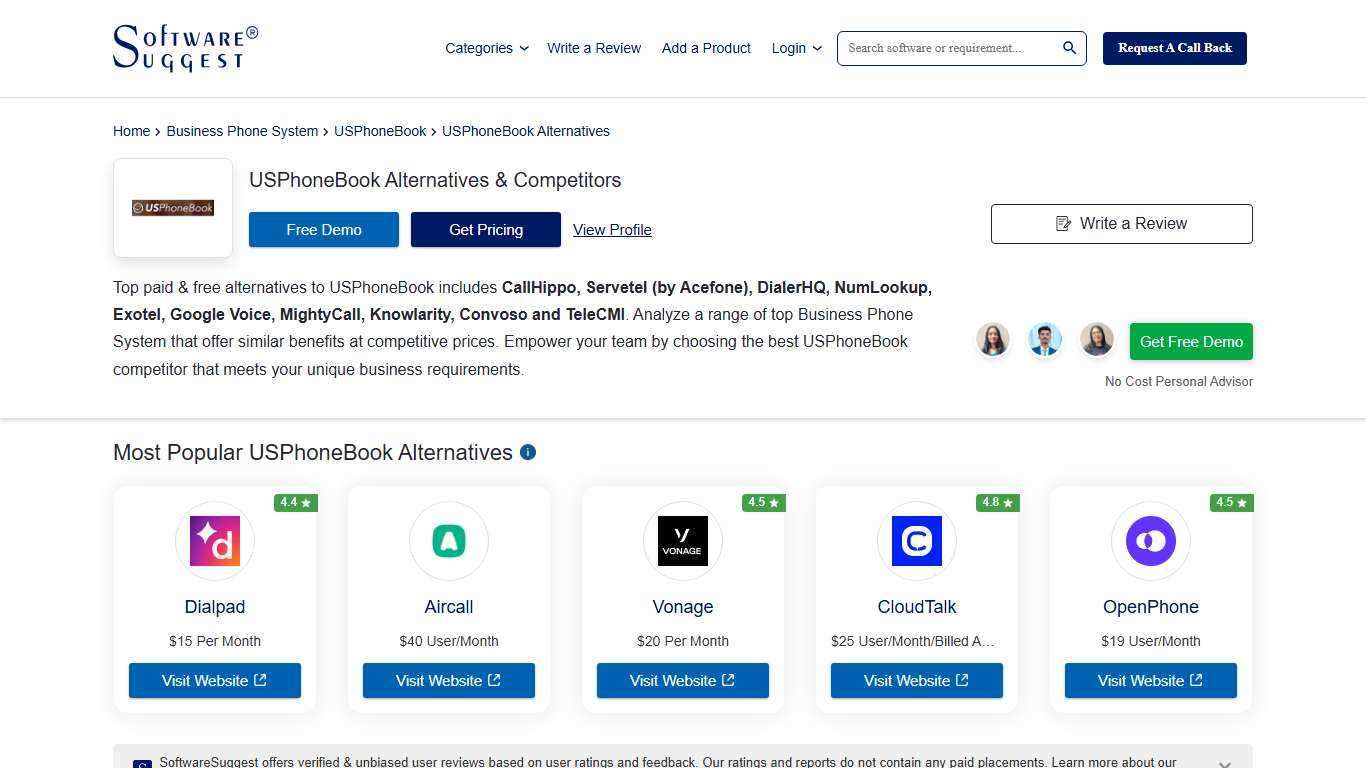Expand the disclaimer notice chevron at bottom
The width and height of the screenshot is (1366, 768).
pyautogui.click(x=1224, y=763)
